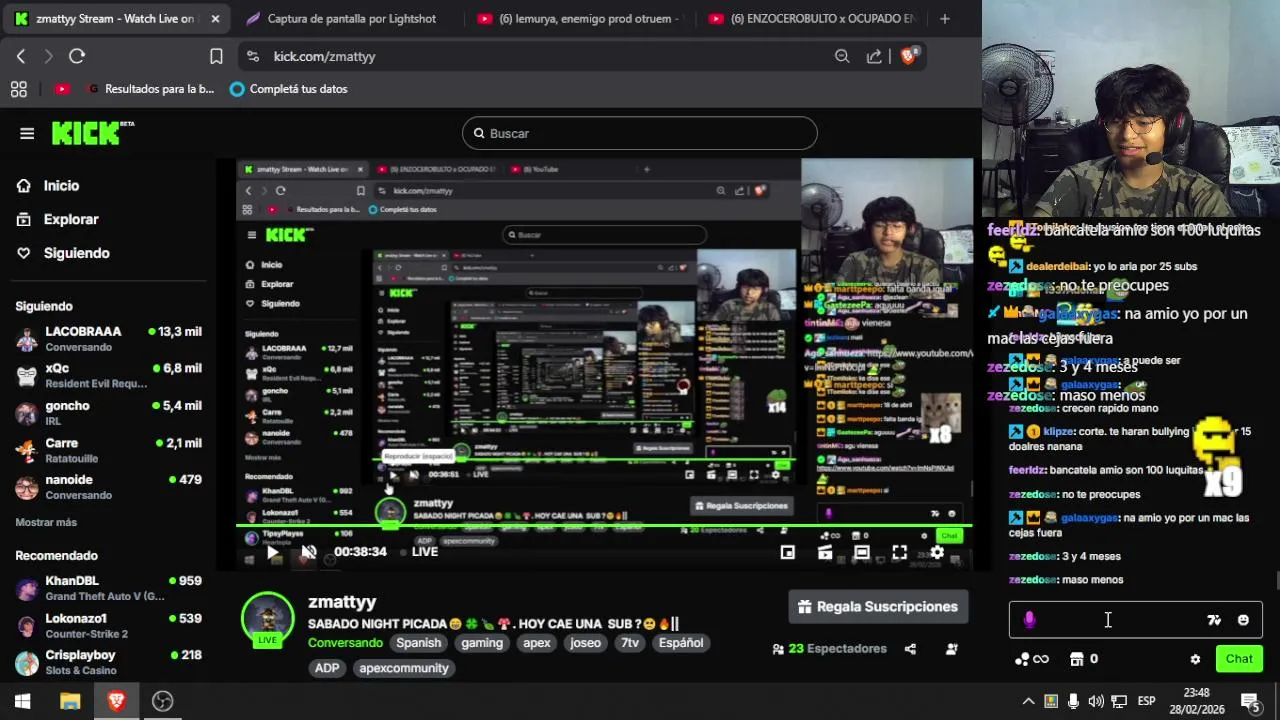Toggle theater mode in player
The height and width of the screenshot is (720, 1280).
862,552
